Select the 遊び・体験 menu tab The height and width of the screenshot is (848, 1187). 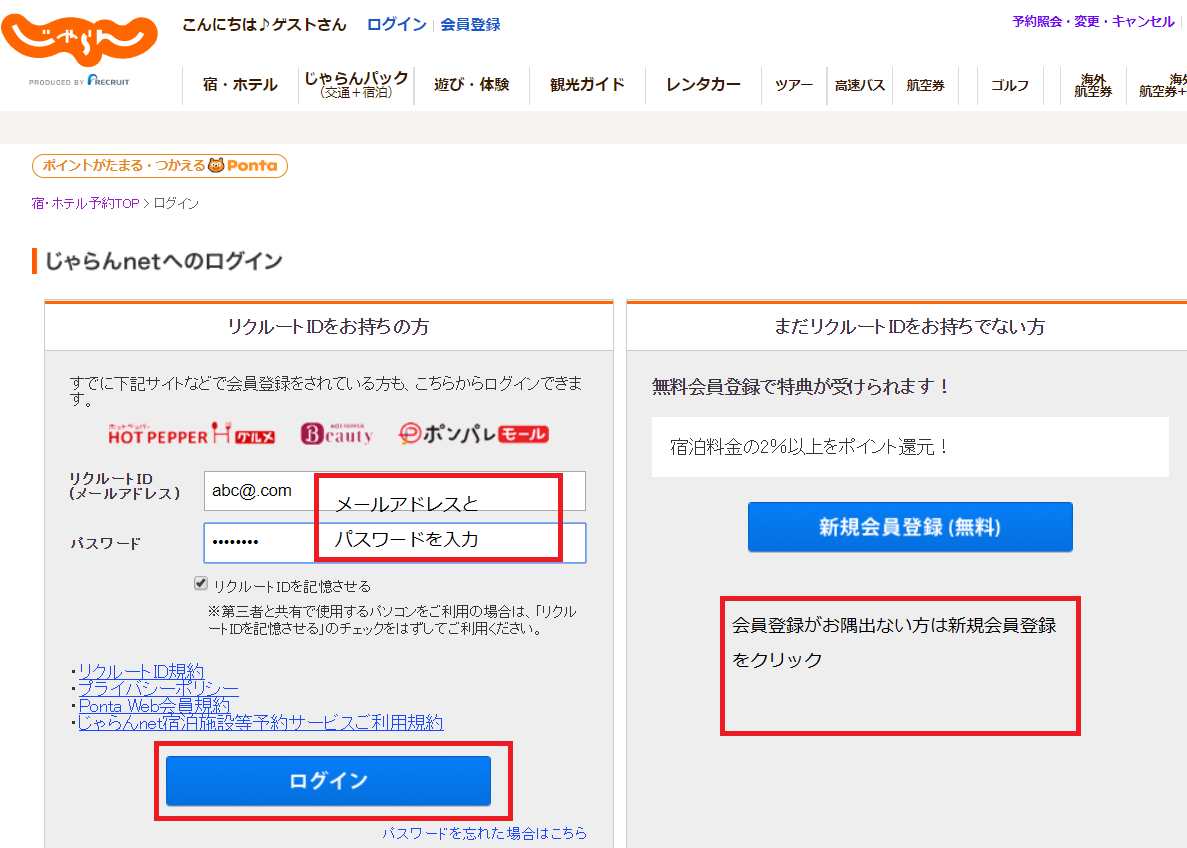click(x=472, y=85)
